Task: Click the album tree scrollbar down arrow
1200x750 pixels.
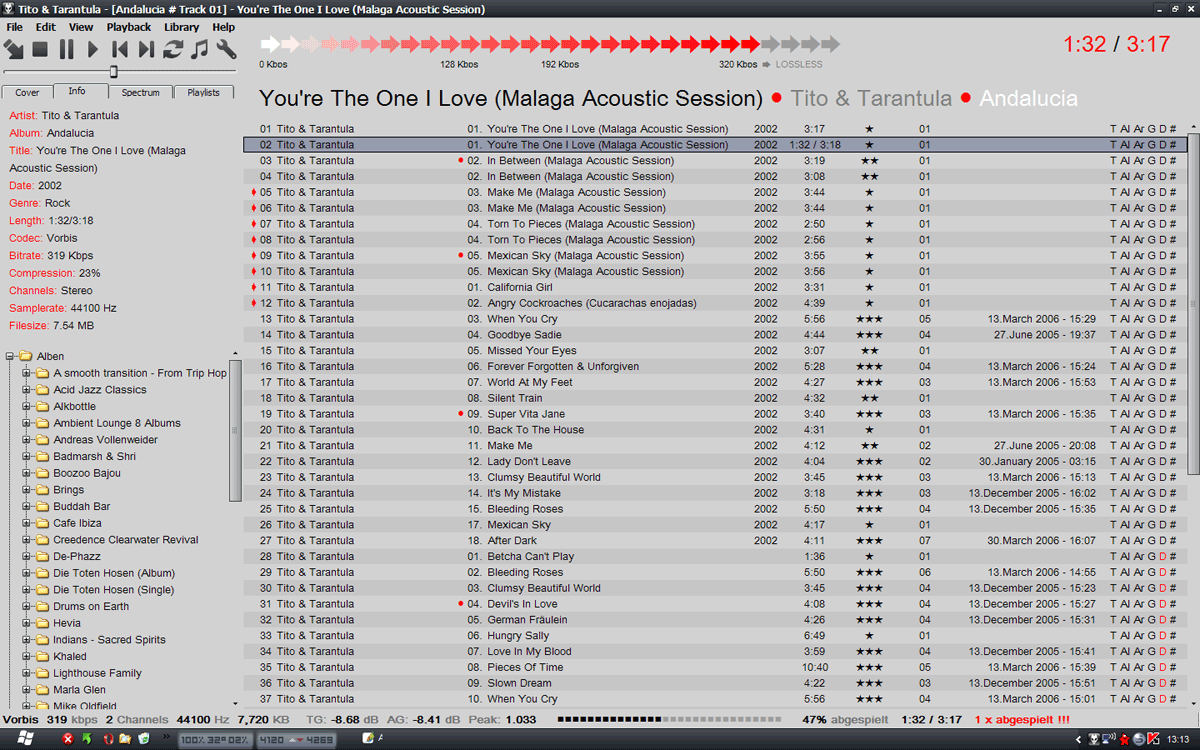Action: click(235, 704)
